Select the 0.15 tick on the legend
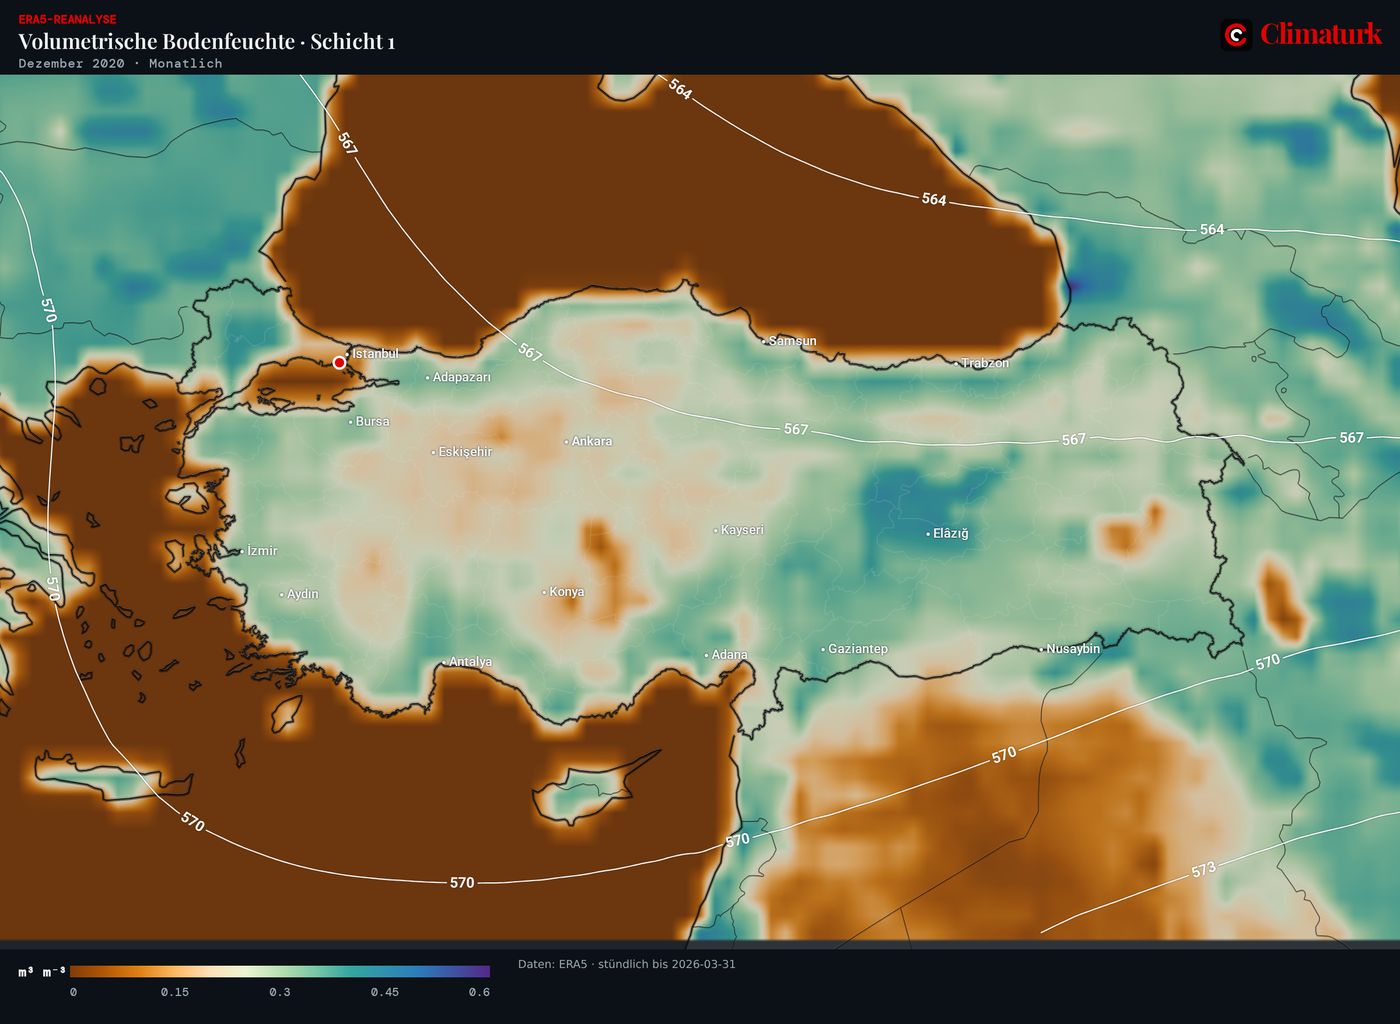 [175, 992]
